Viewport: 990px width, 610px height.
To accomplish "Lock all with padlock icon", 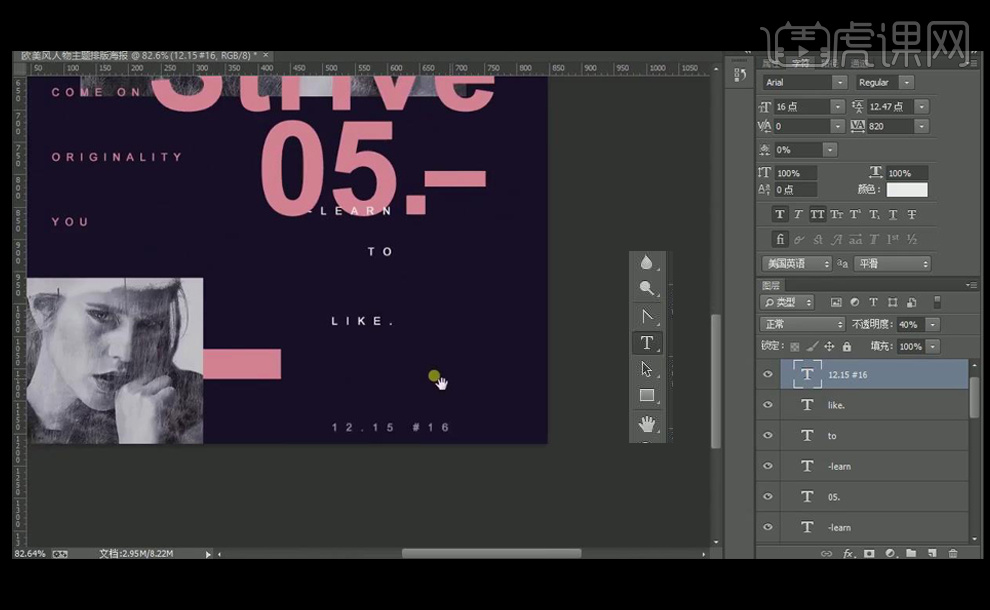I will [x=847, y=346].
